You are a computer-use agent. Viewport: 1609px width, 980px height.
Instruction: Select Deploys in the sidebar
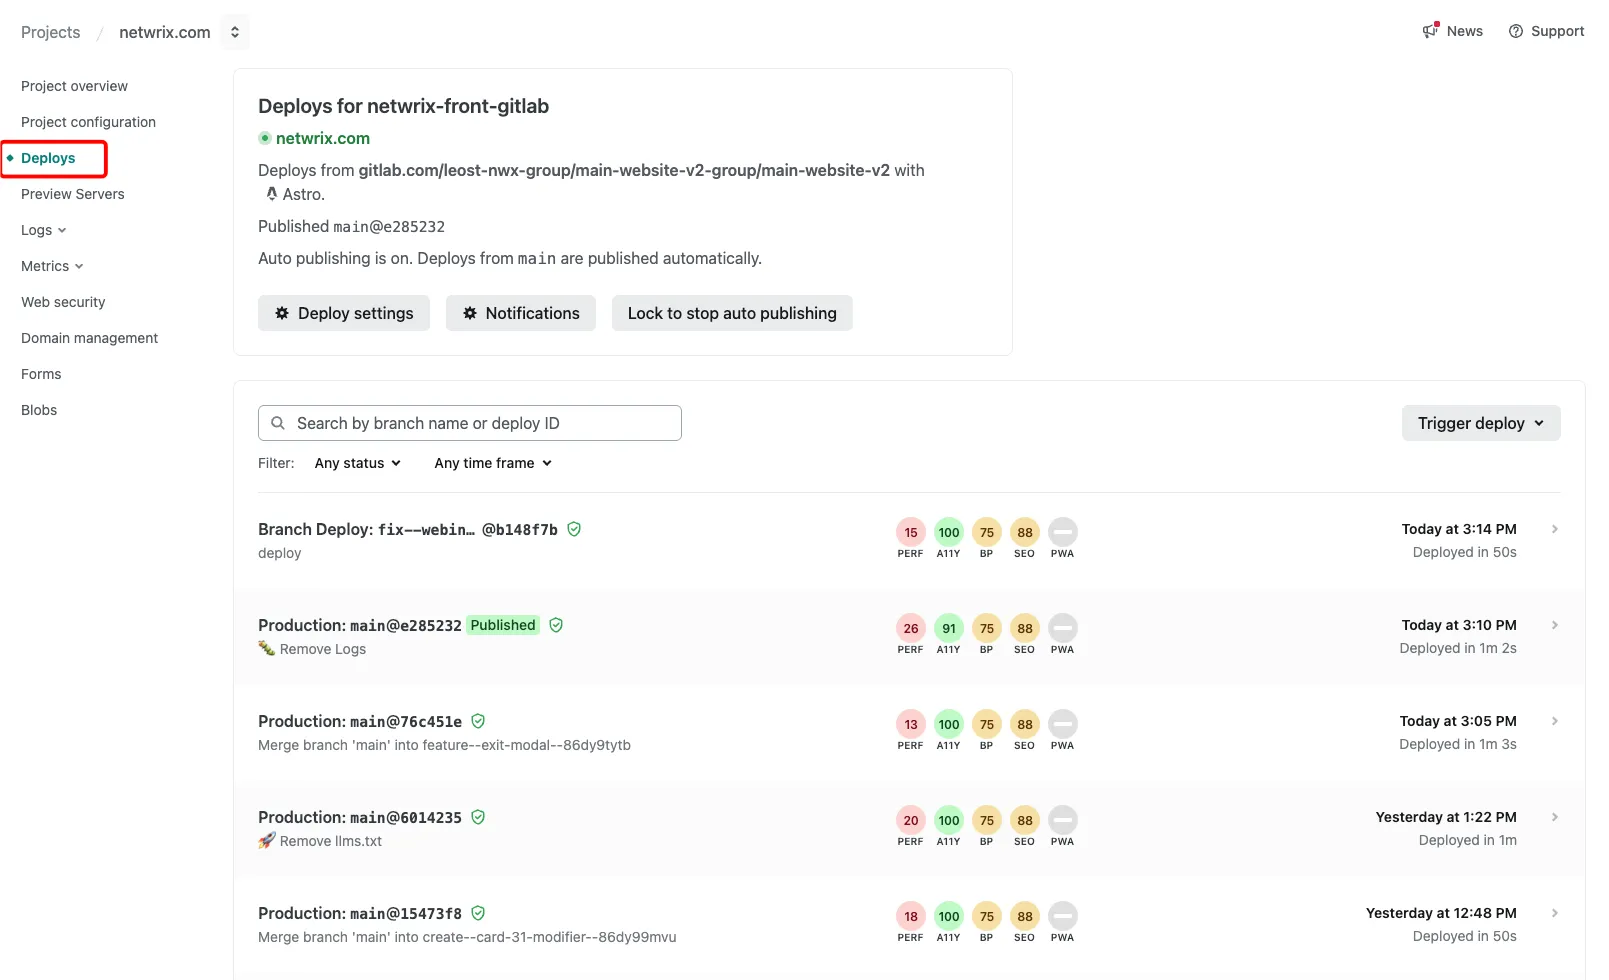48,158
